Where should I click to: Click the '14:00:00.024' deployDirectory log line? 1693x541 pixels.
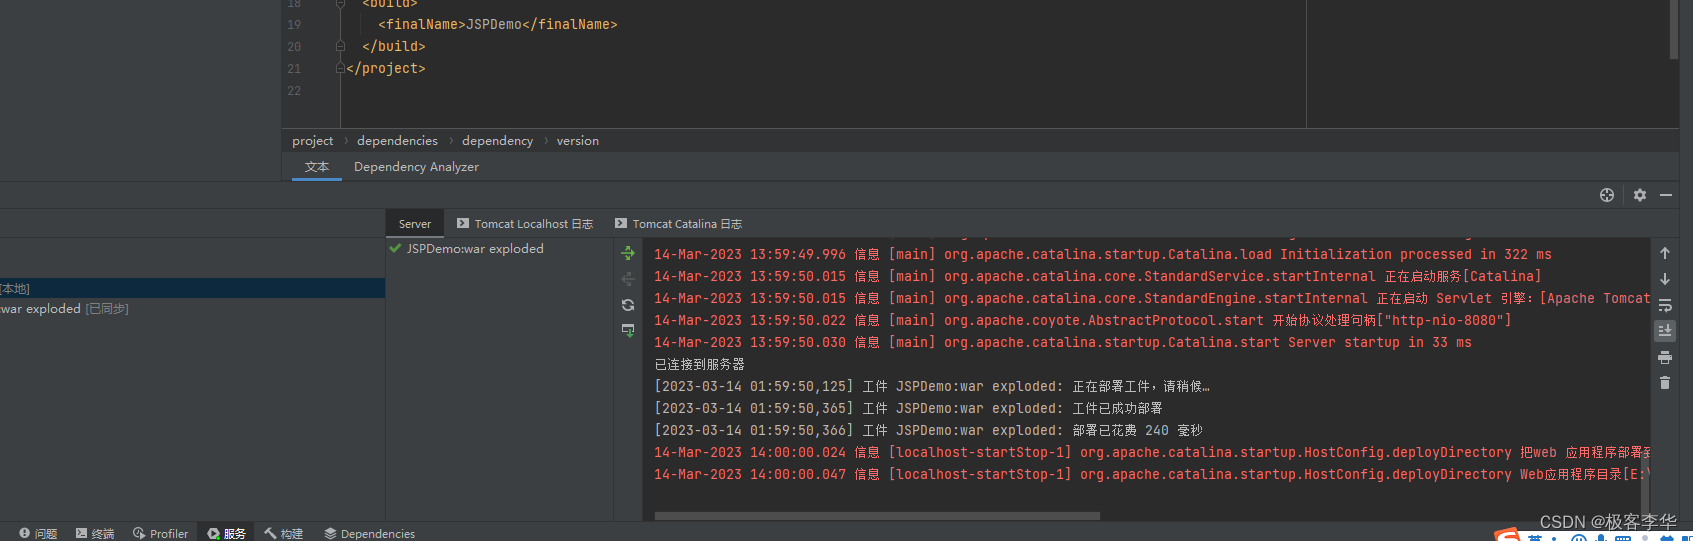pos(1151,452)
